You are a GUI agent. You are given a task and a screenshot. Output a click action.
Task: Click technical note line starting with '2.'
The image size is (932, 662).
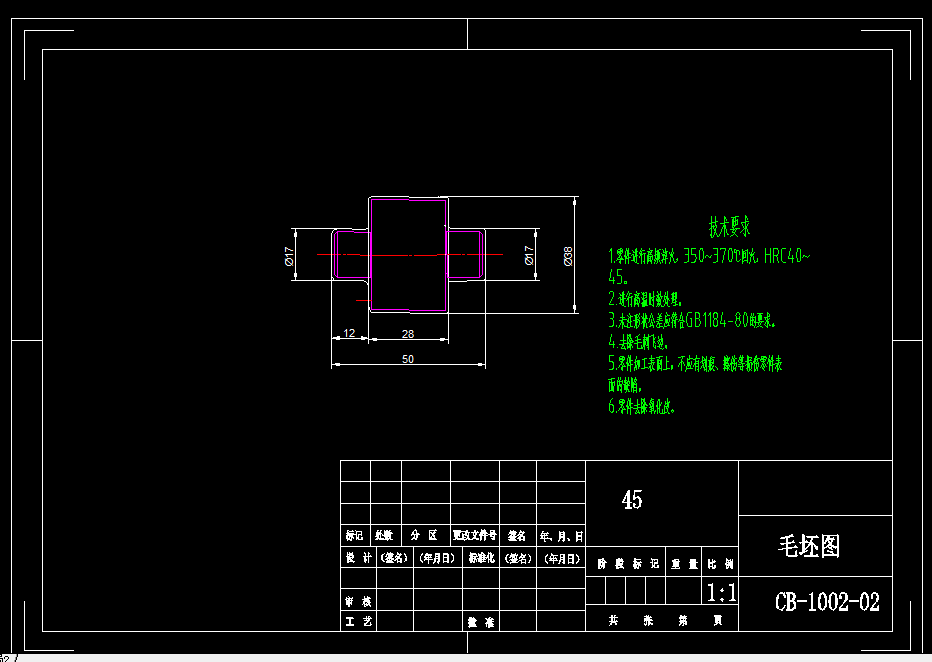pyautogui.click(x=645, y=299)
